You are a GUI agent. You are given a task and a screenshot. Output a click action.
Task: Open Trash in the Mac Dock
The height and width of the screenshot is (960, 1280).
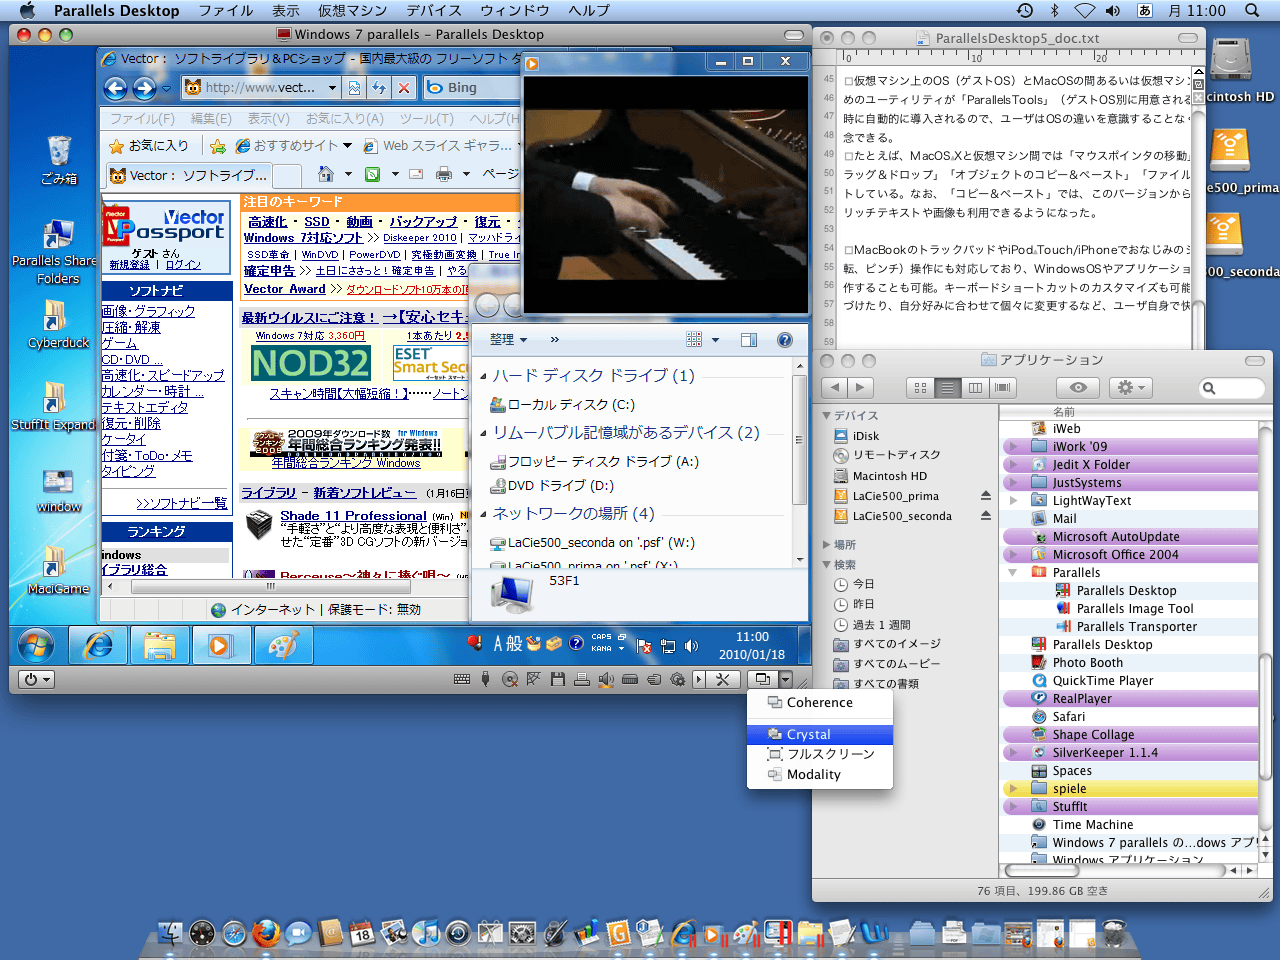[x=1113, y=933]
